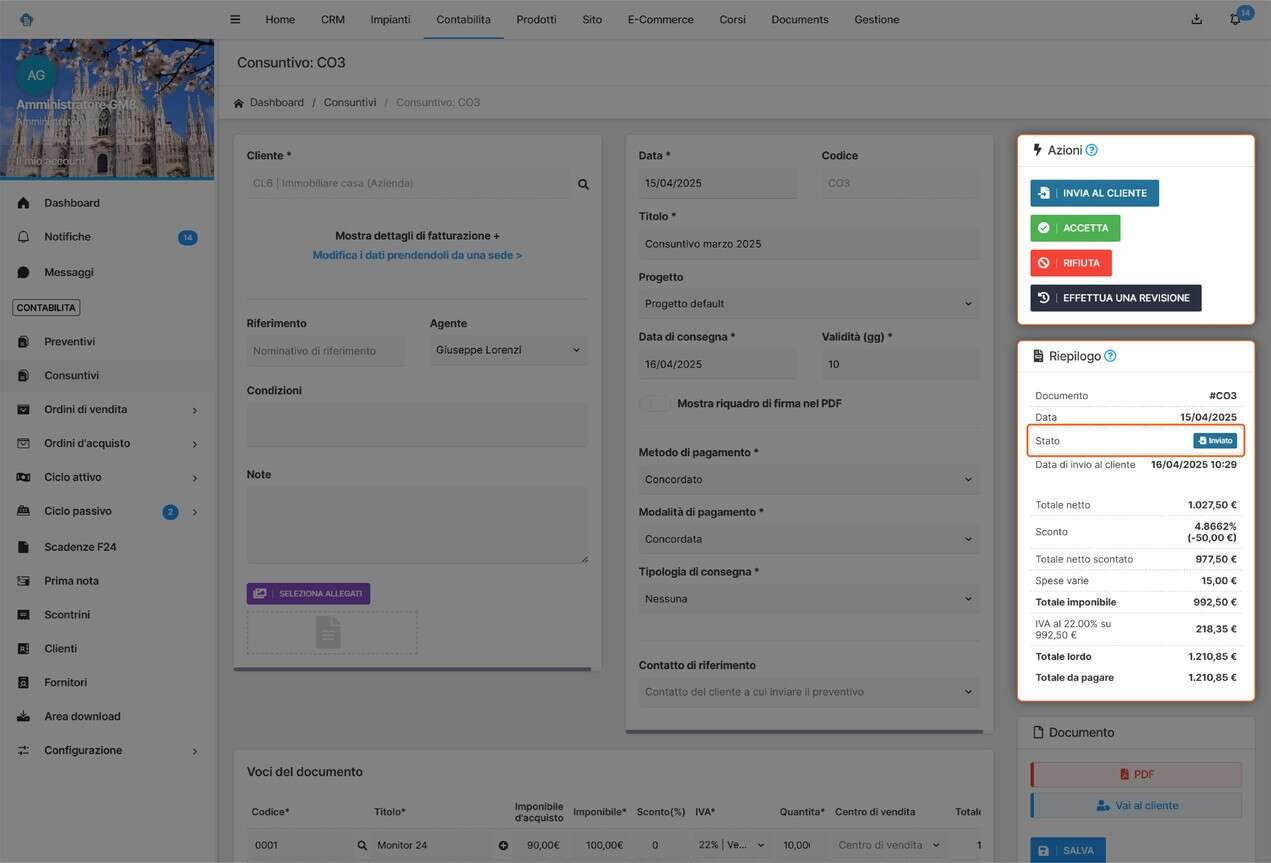Open the CRM top menu
1271x863 pixels.
[x=333, y=19]
